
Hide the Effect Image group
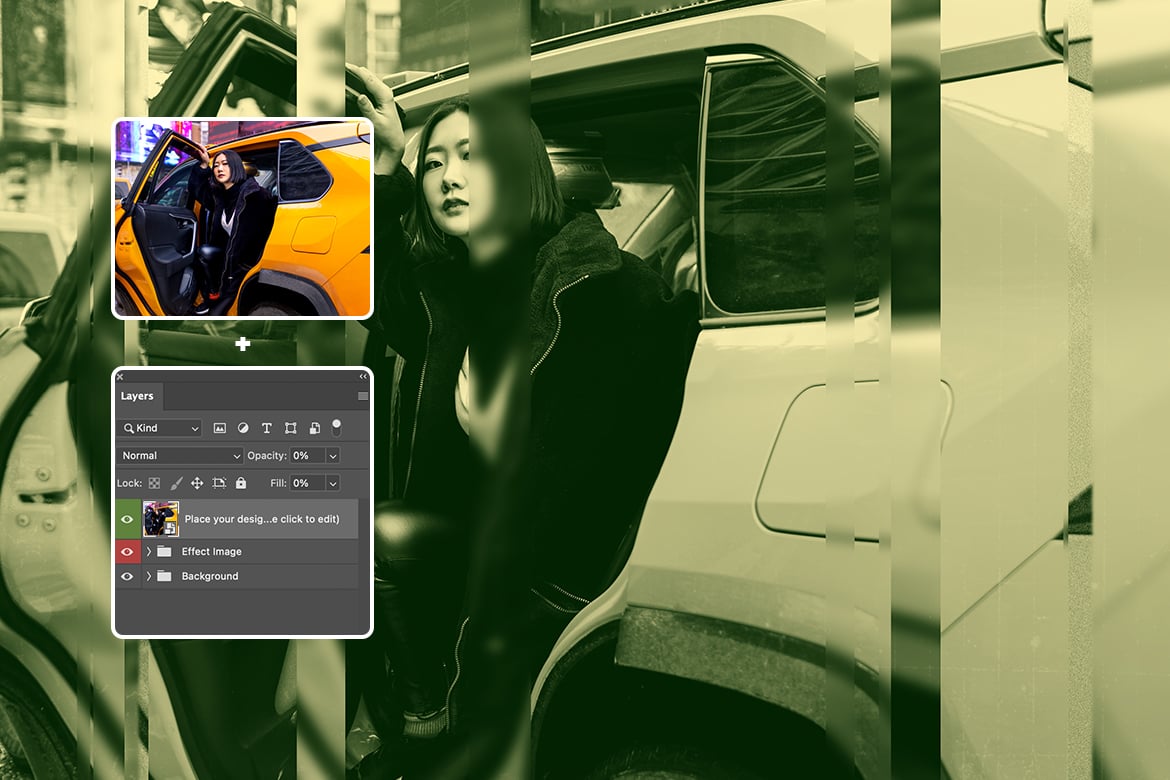point(127,552)
